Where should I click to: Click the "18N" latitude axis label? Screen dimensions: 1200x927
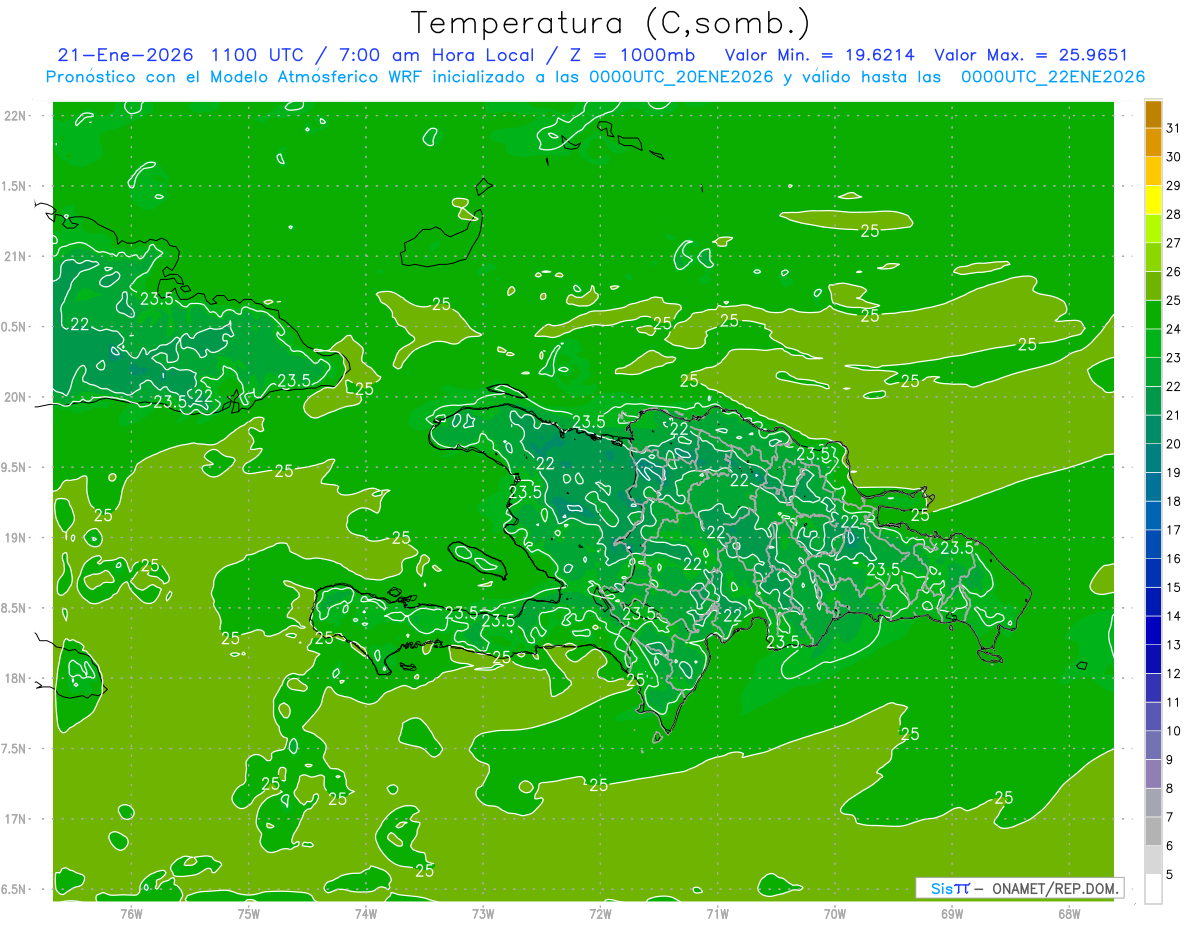(14, 678)
